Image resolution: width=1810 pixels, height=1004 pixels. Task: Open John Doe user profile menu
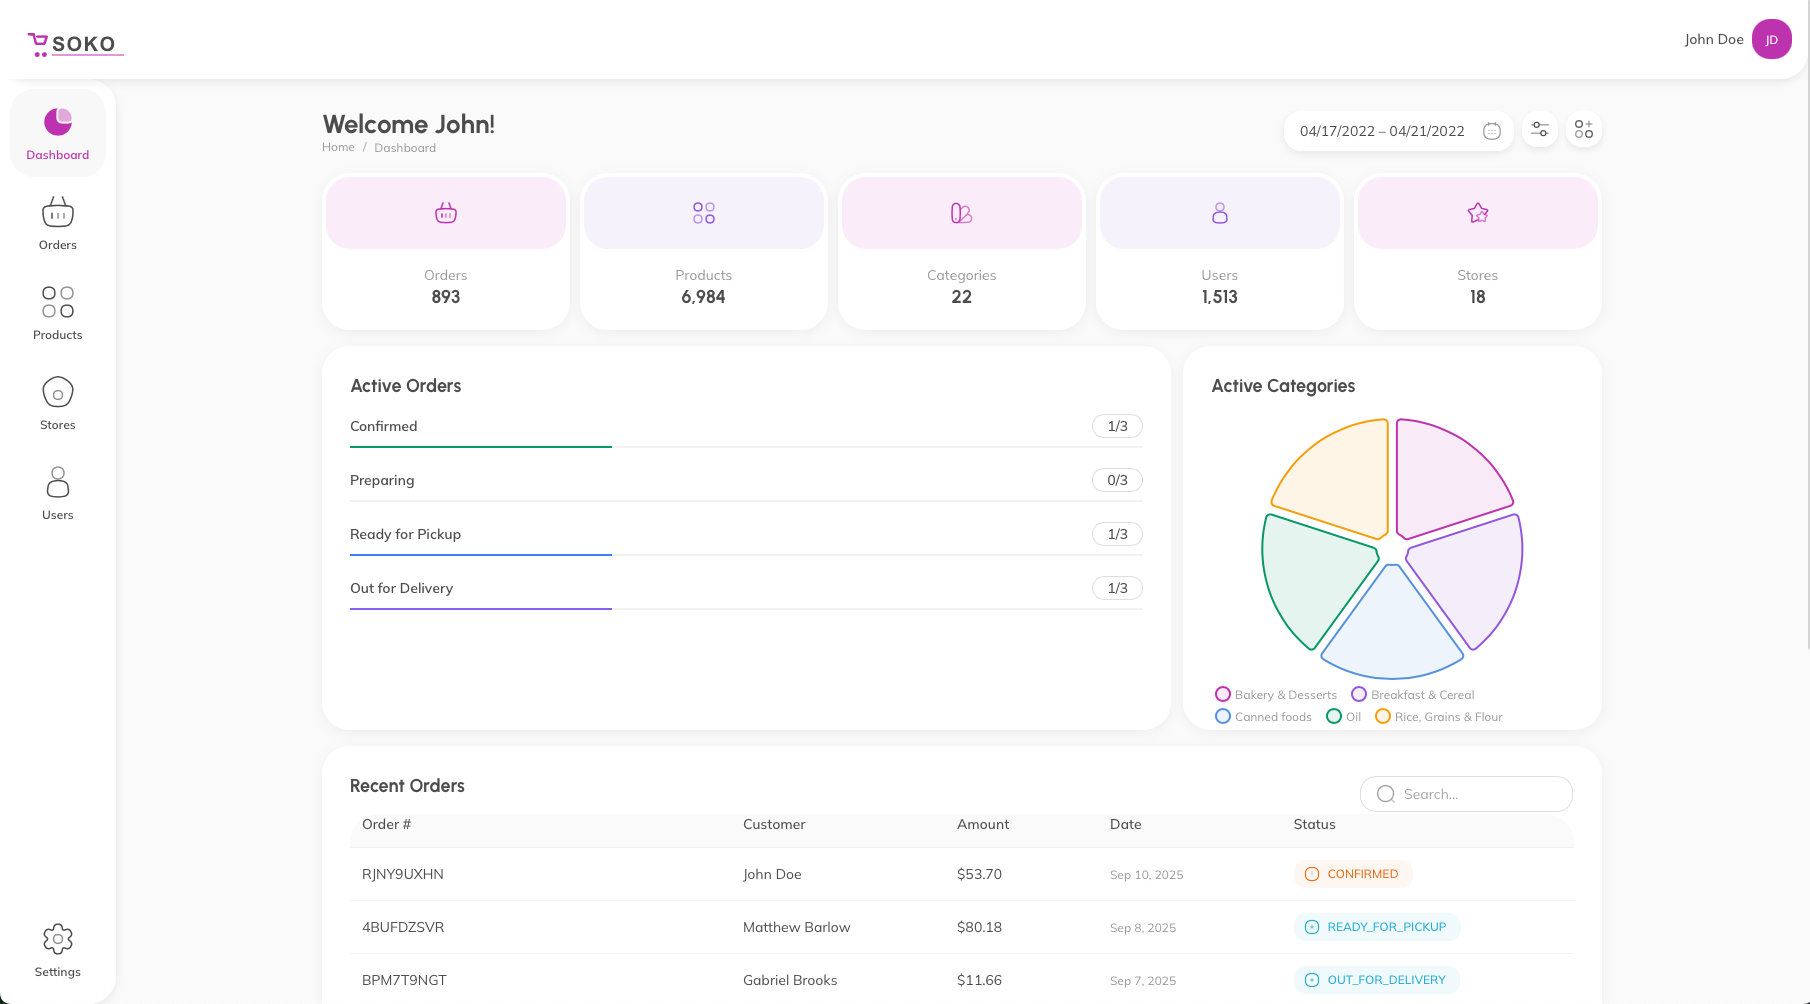click(x=1713, y=40)
